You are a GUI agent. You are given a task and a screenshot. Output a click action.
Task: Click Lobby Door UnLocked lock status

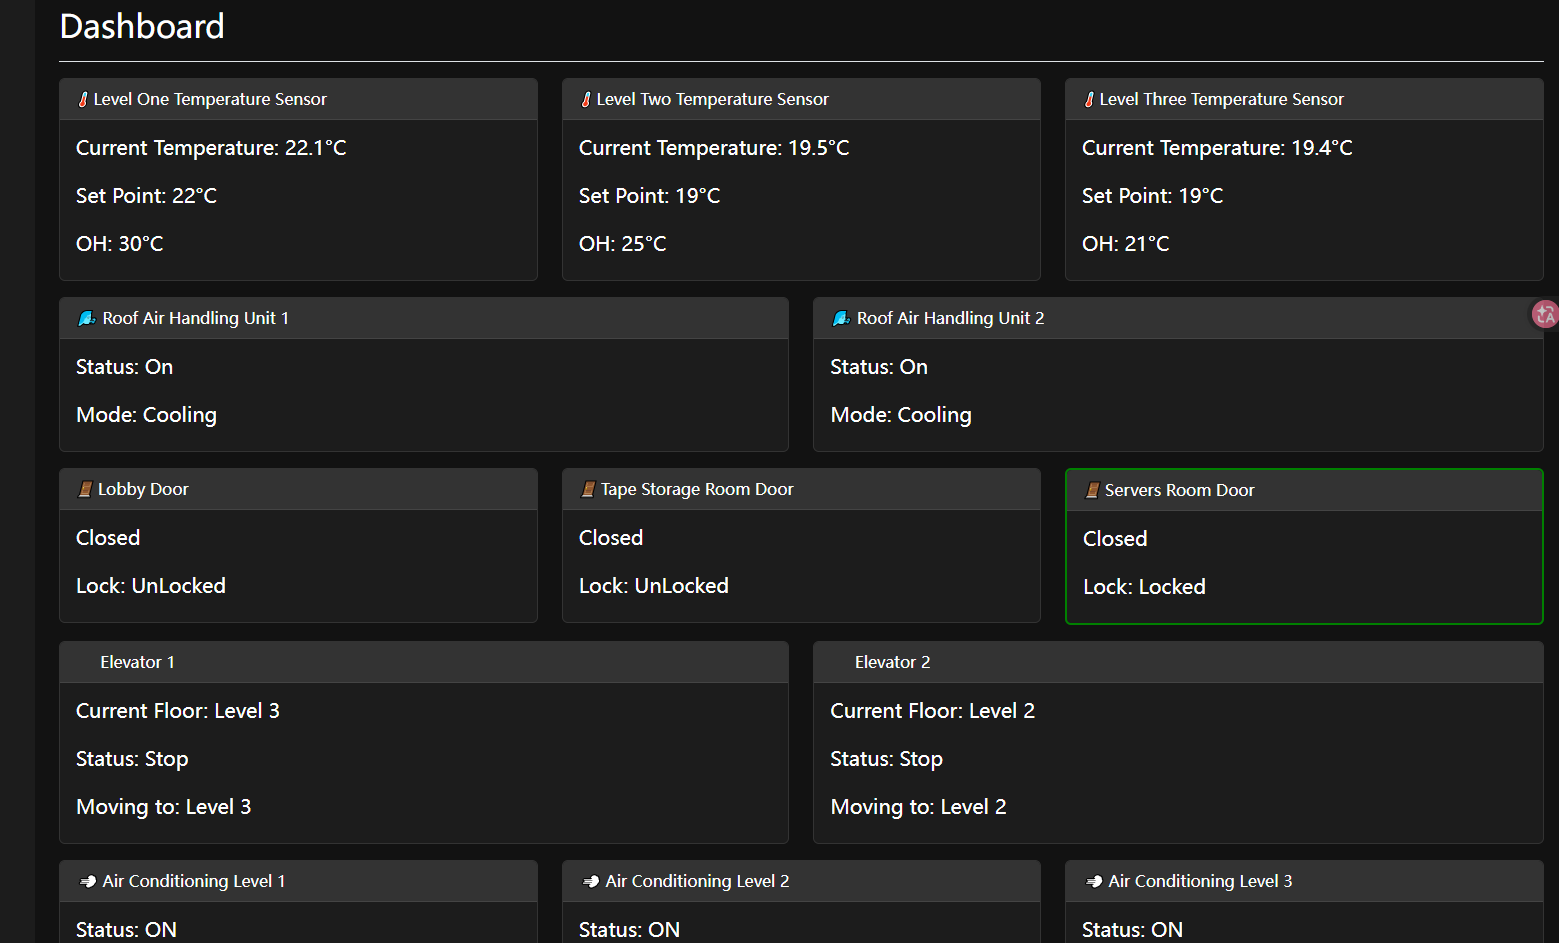click(151, 586)
